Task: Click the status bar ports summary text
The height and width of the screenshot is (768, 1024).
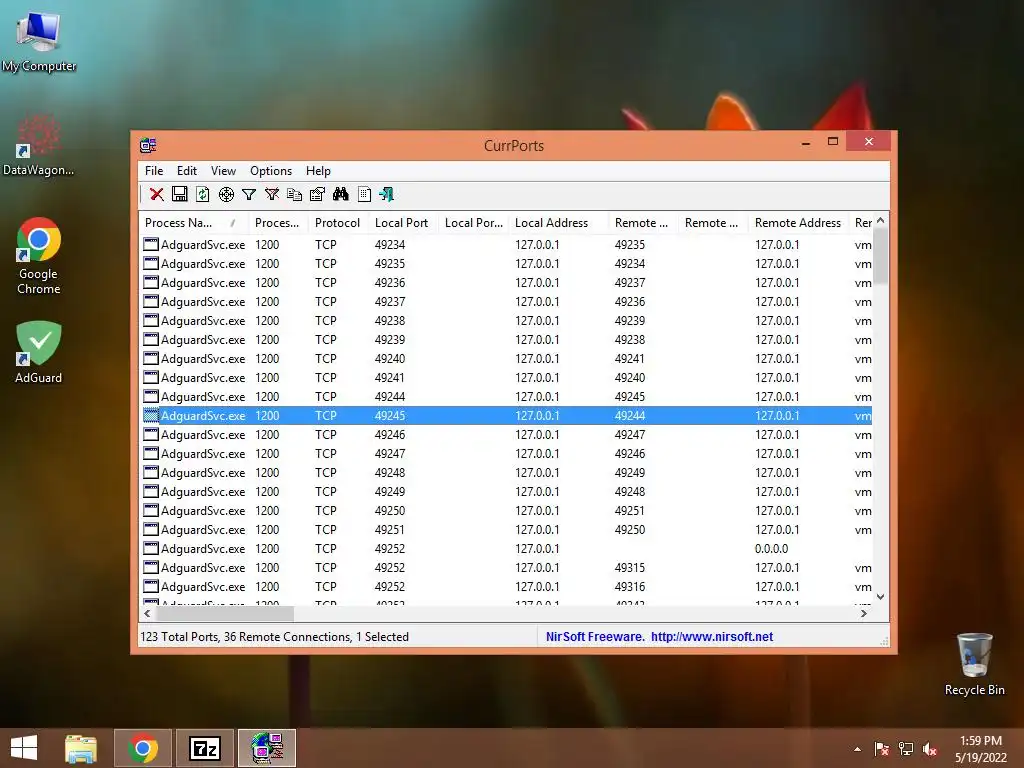Action: [x=274, y=637]
